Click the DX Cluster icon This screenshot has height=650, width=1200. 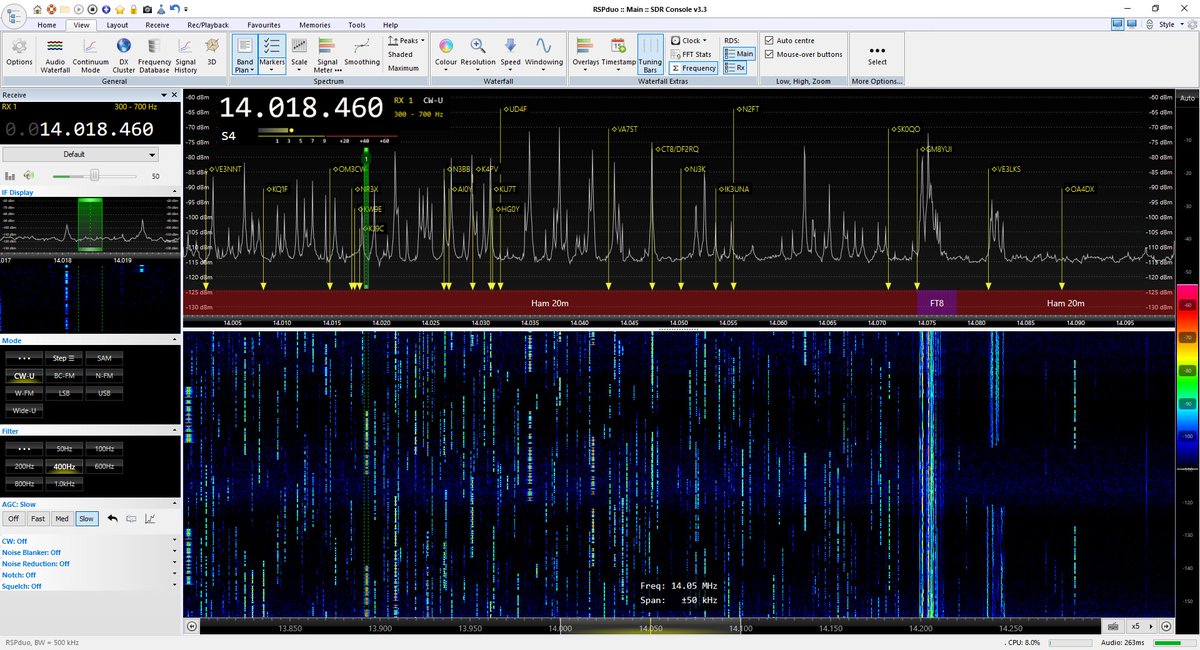123,54
